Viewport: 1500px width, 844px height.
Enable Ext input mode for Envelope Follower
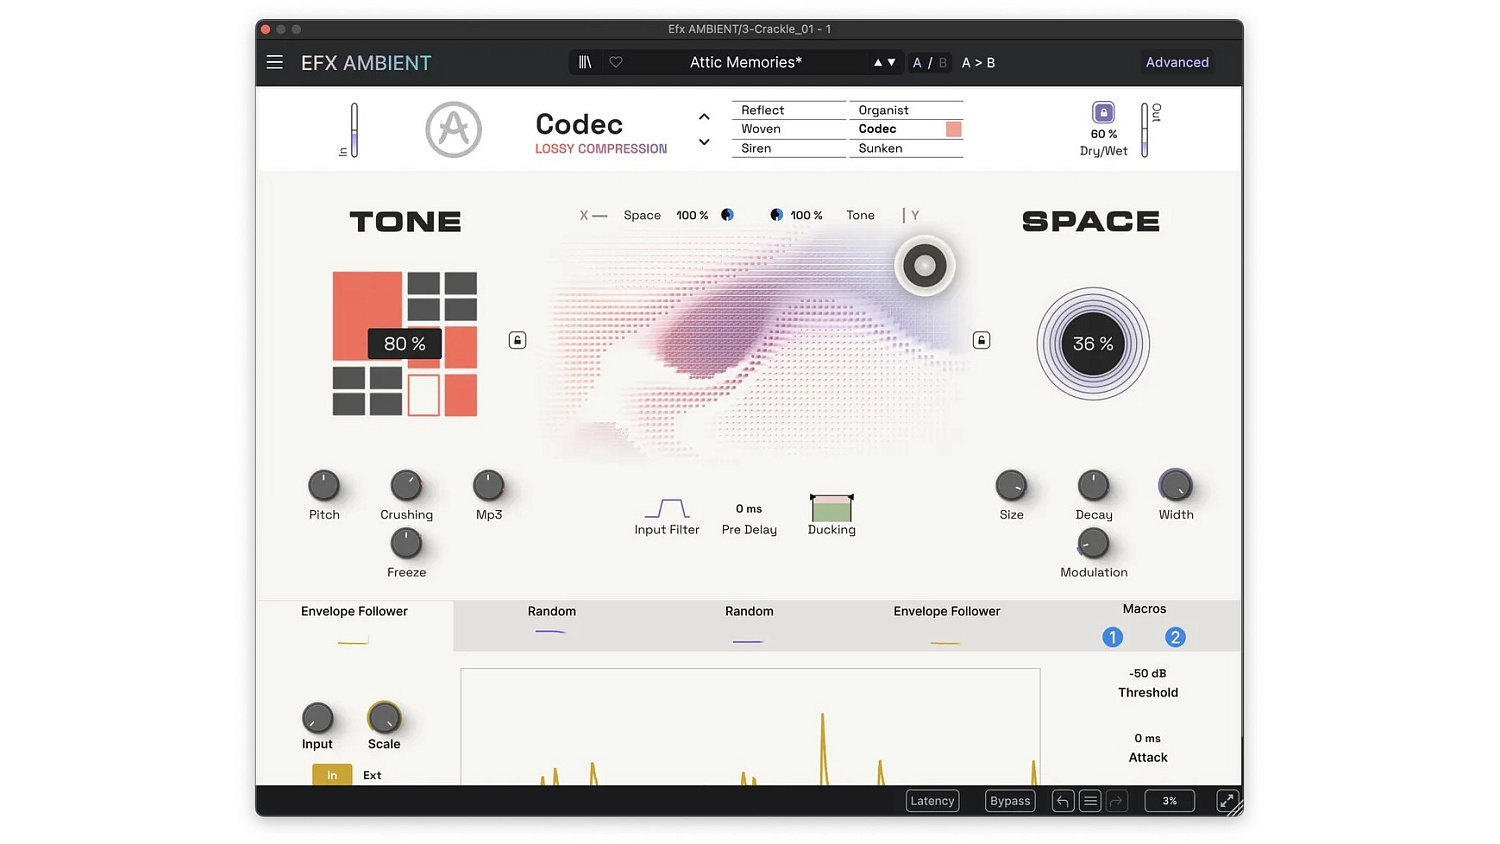(x=371, y=774)
